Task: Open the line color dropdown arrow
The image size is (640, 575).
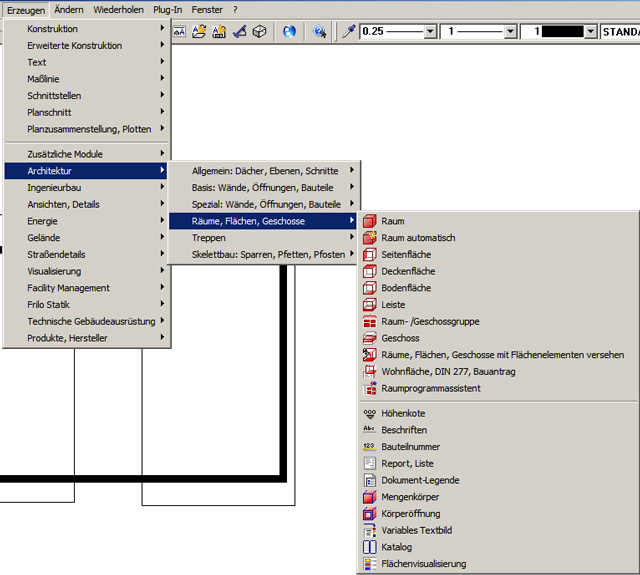Action: (590, 32)
